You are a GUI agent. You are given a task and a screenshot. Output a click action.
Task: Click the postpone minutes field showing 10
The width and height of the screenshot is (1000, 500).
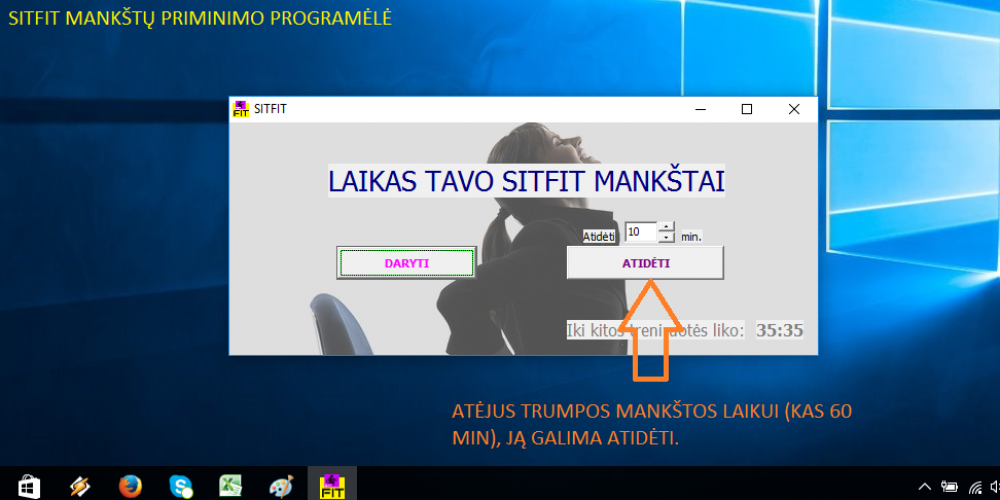coord(641,232)
